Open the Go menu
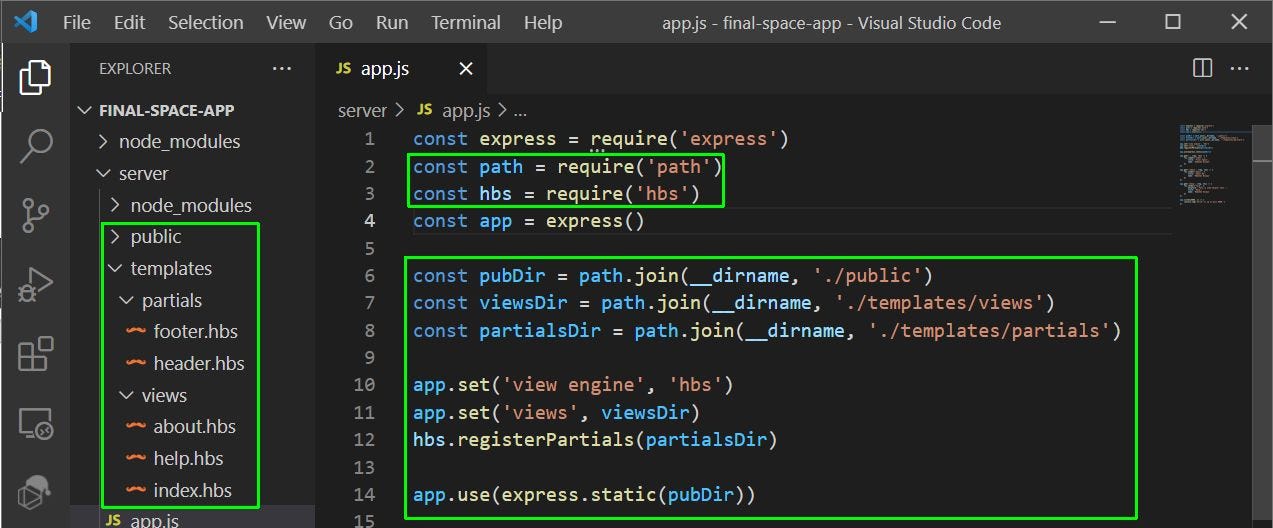The width and height of the screenshot is (1273, 528). point(341,22)
